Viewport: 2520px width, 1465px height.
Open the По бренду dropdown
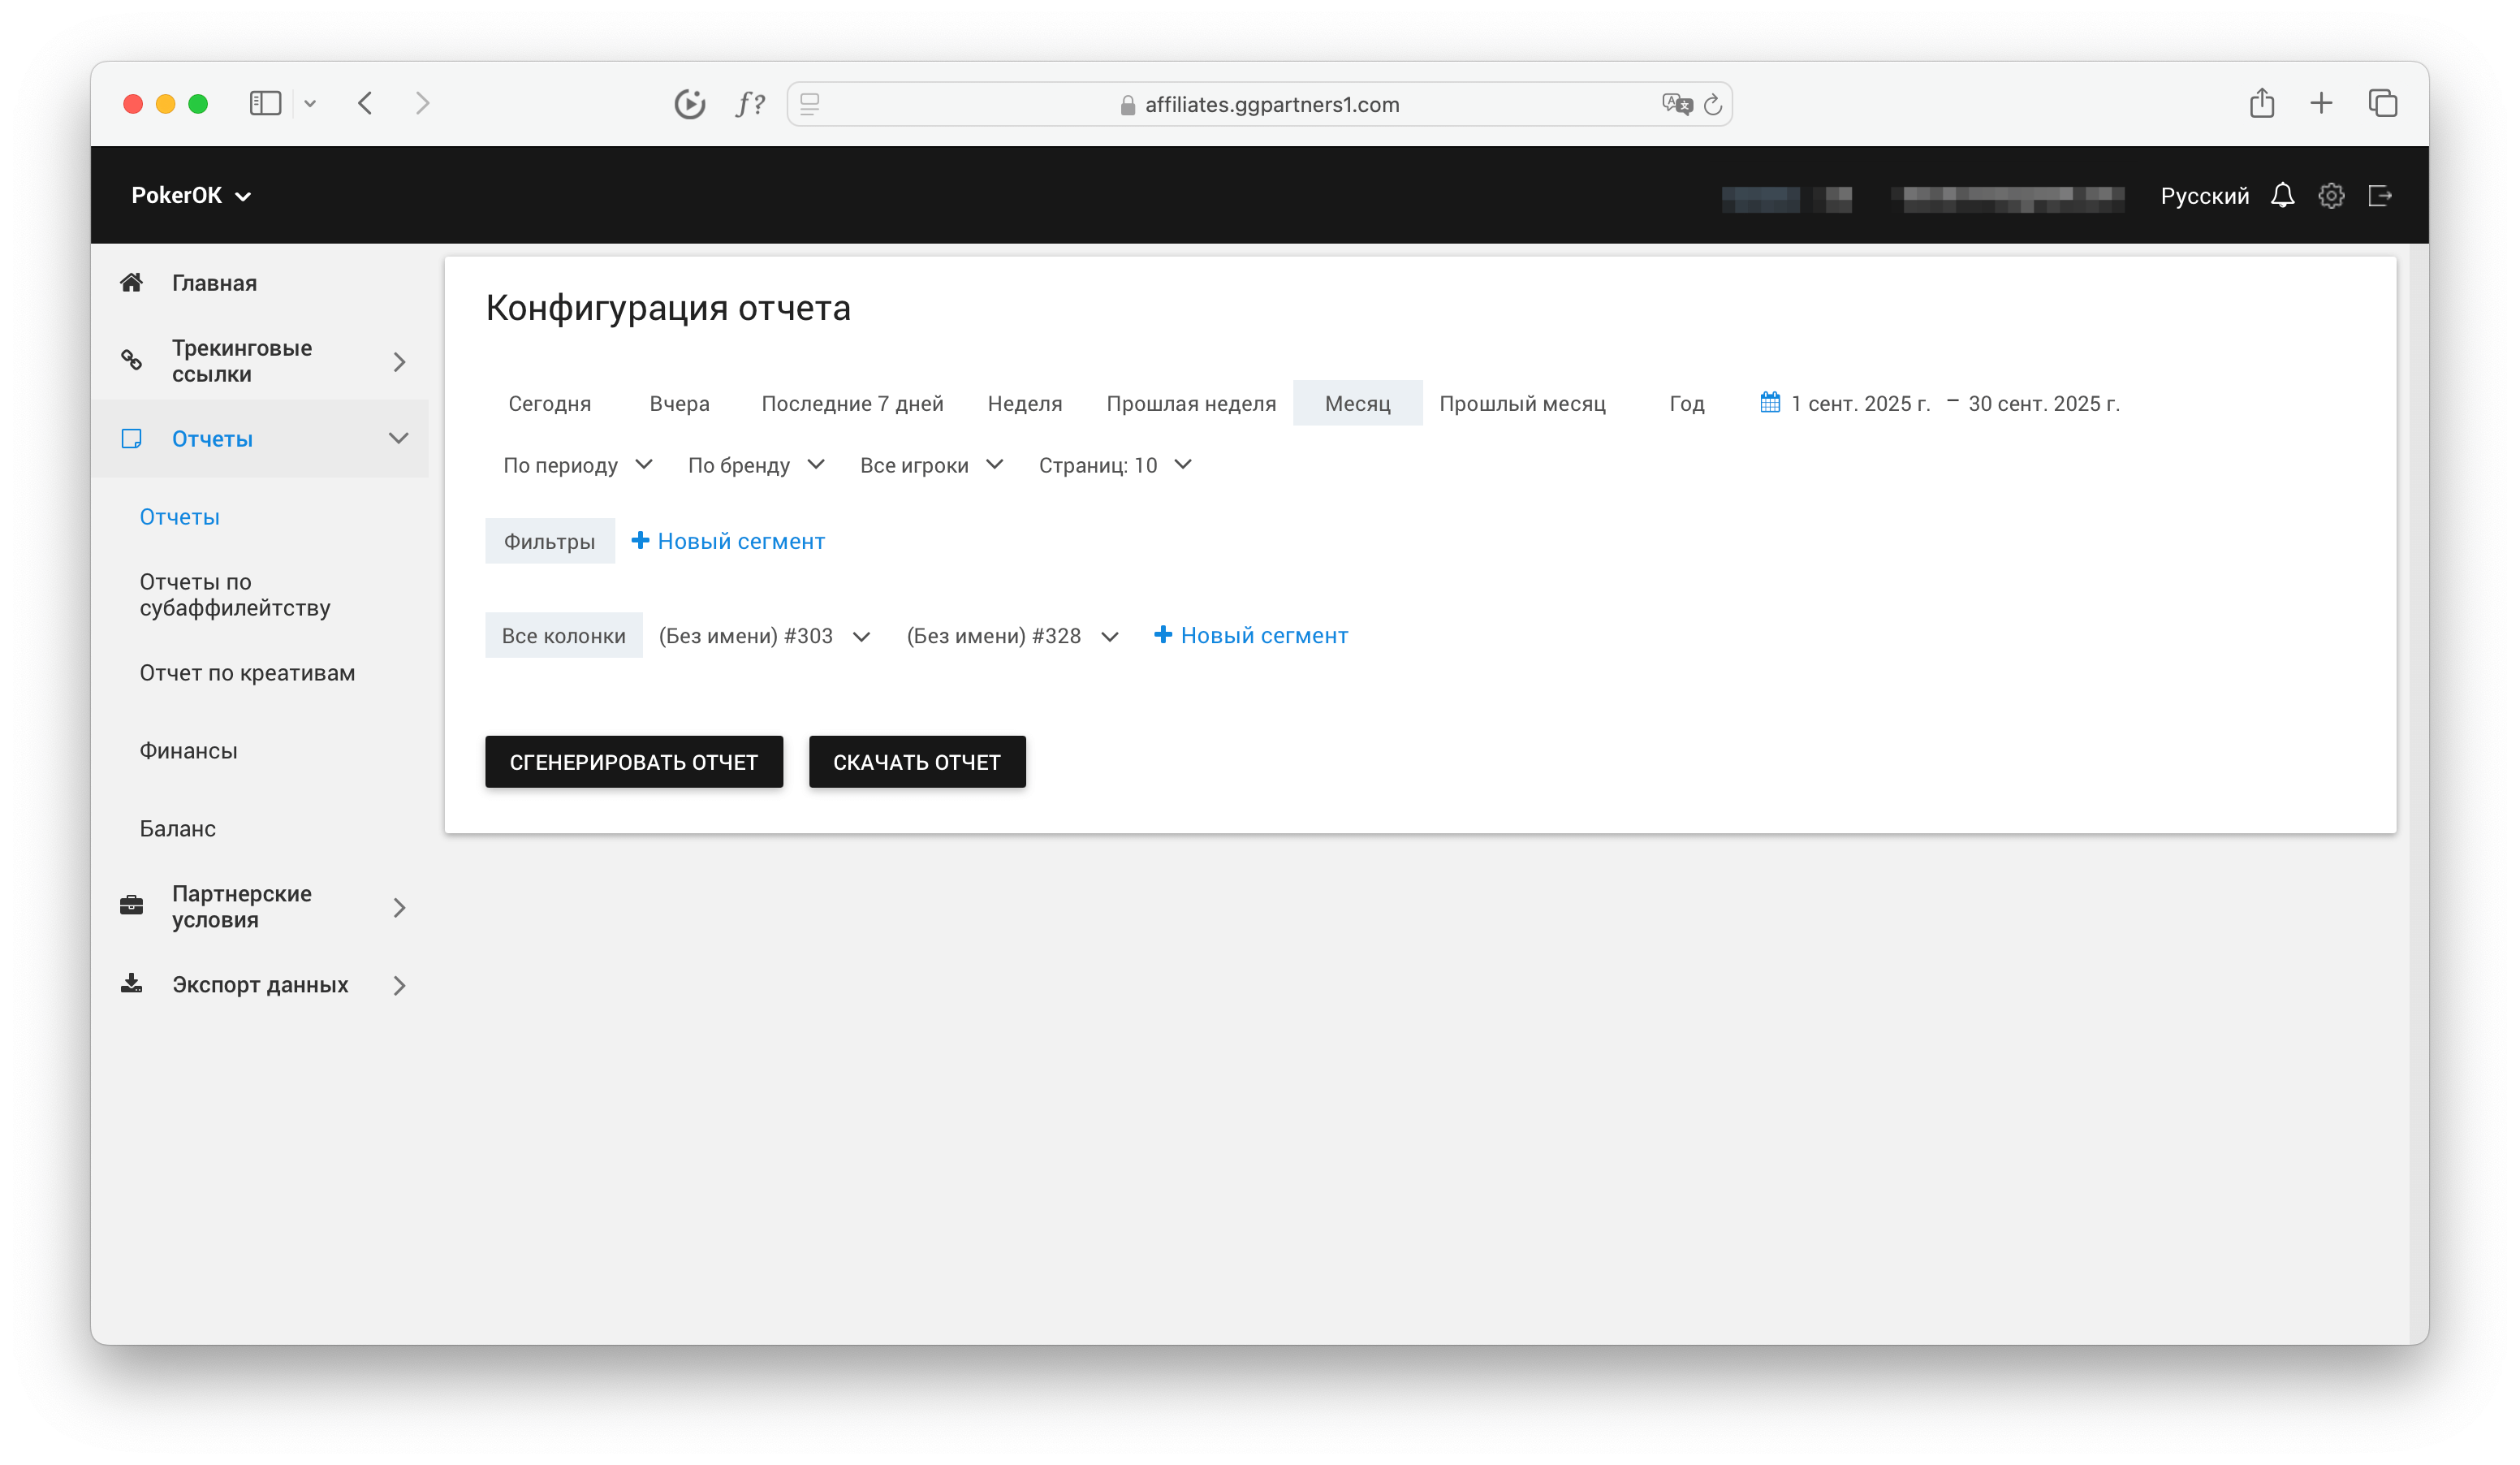[756, 465]
